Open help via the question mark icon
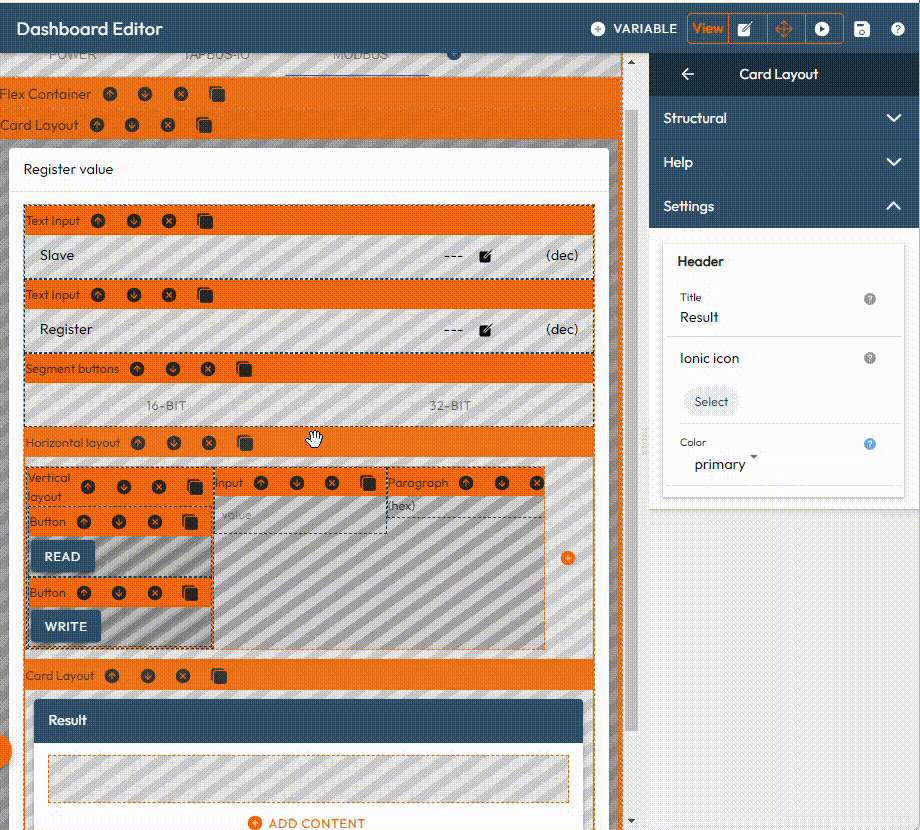 tap(897, 28)
